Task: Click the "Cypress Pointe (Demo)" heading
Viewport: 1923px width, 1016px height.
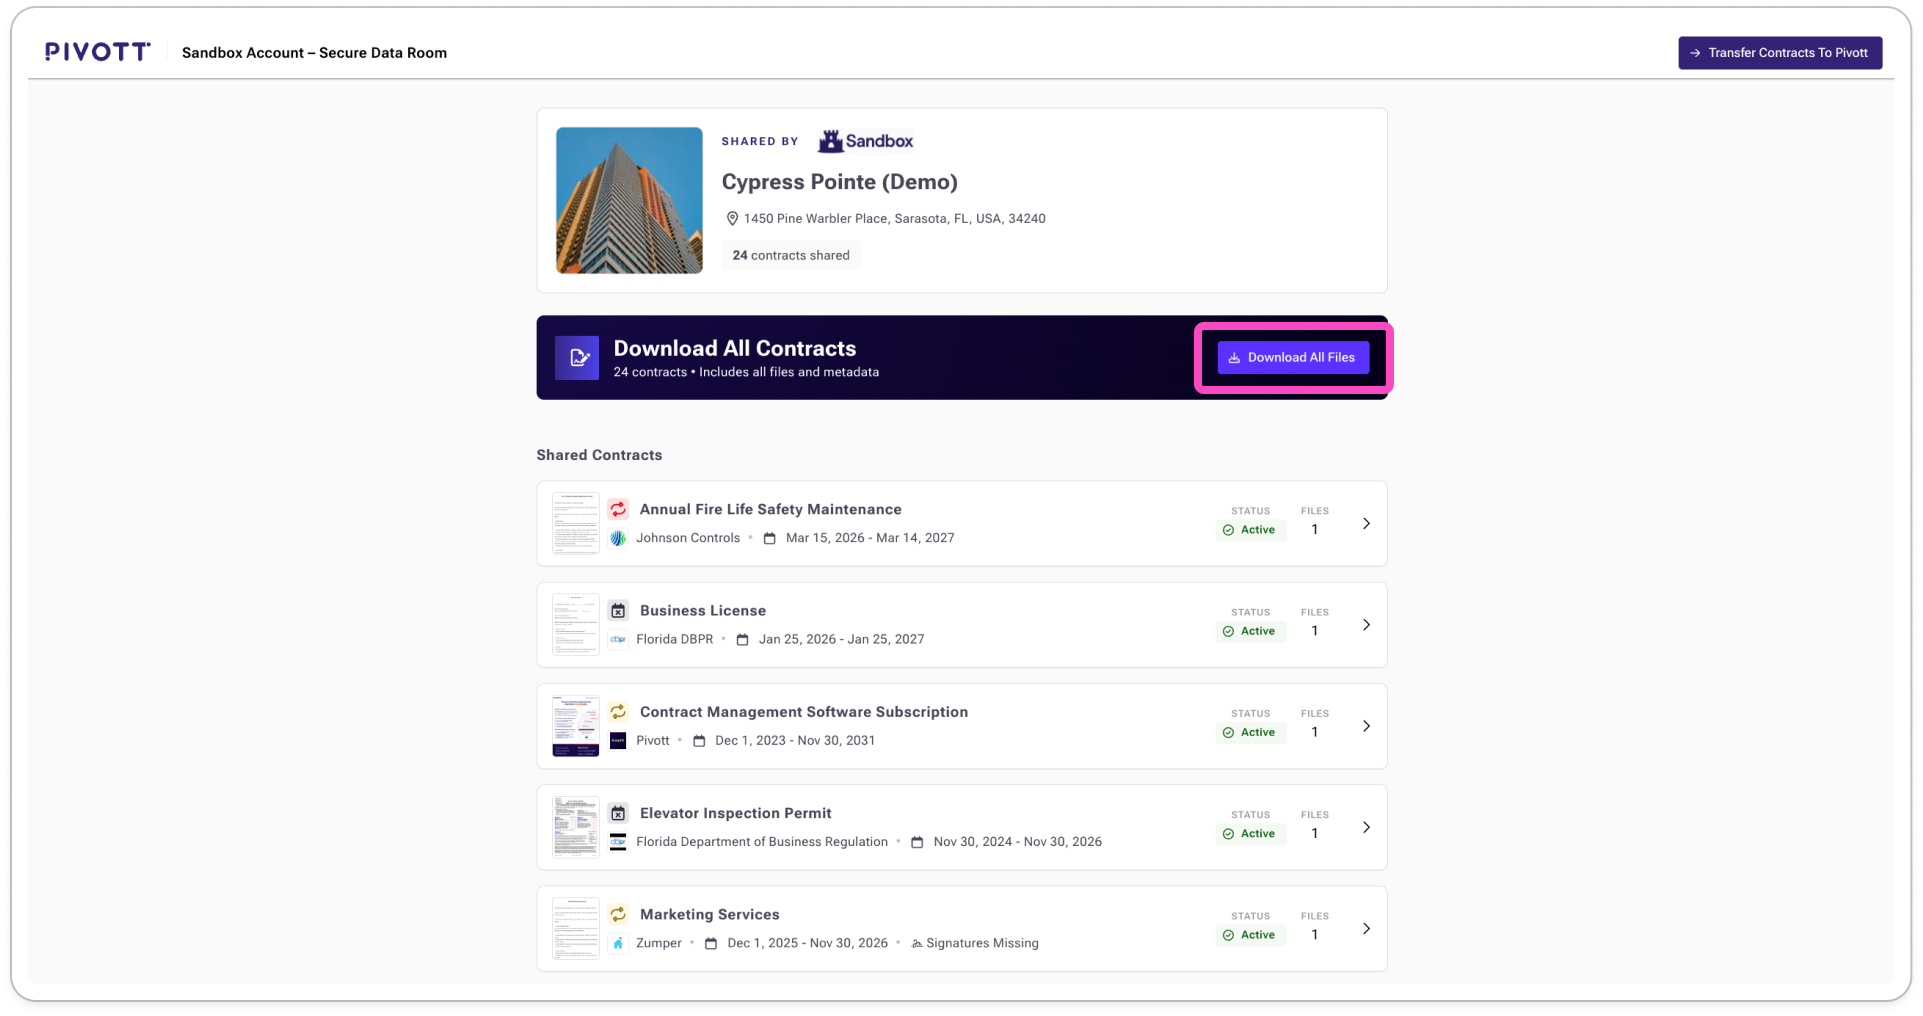Action: [840, 182]
